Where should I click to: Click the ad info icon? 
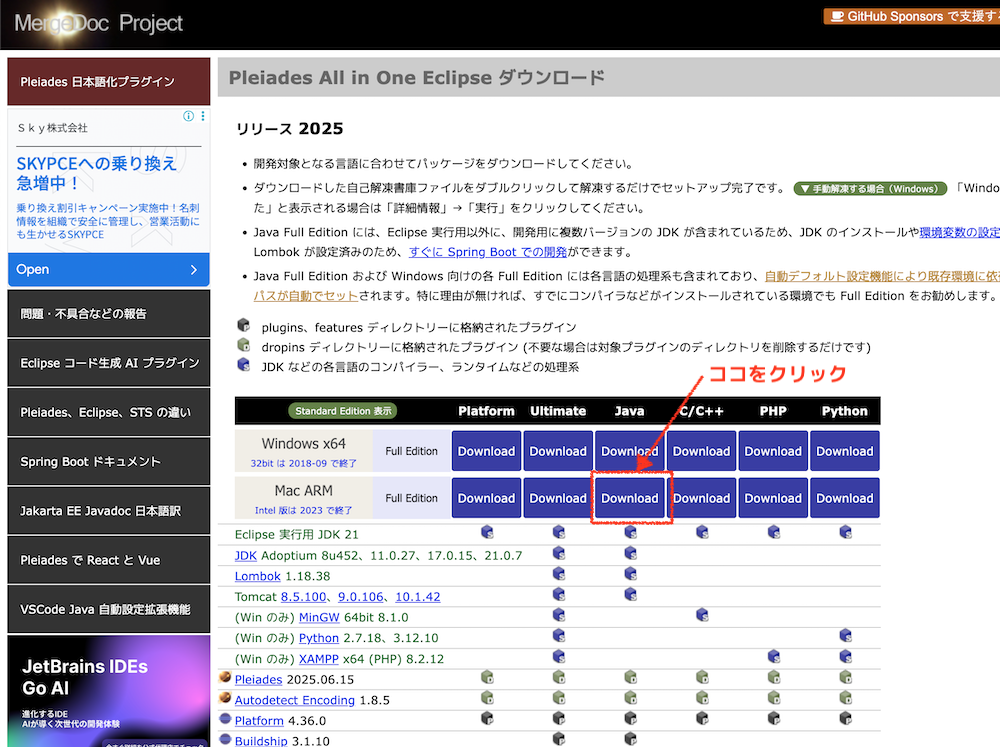pyautogui.click(x=188, y=117)
